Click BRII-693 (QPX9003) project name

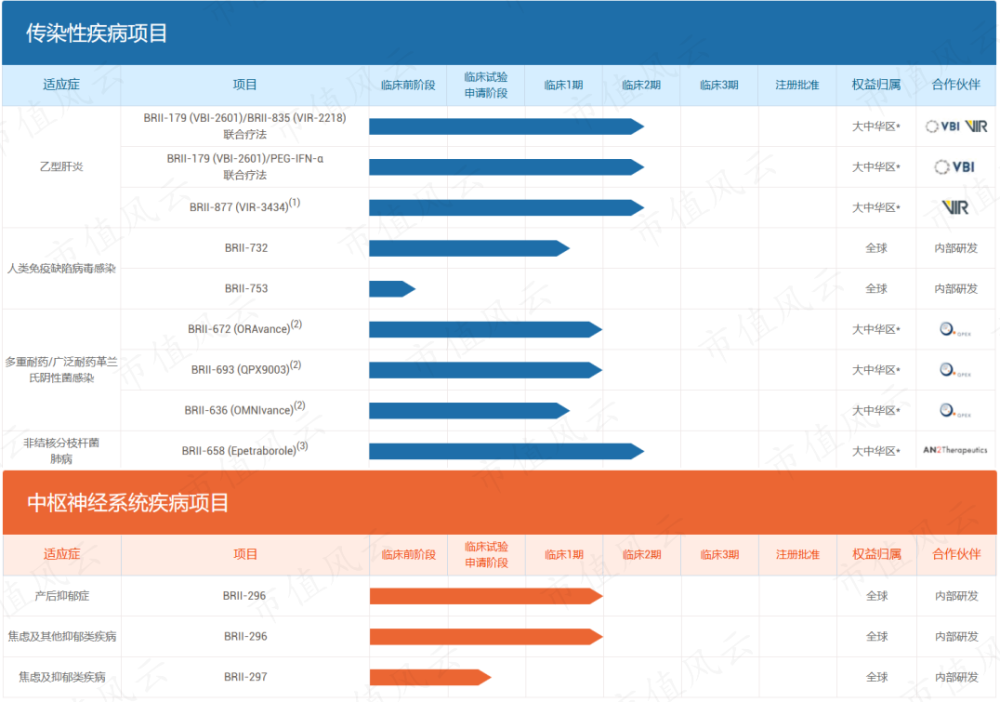[246, 369]
